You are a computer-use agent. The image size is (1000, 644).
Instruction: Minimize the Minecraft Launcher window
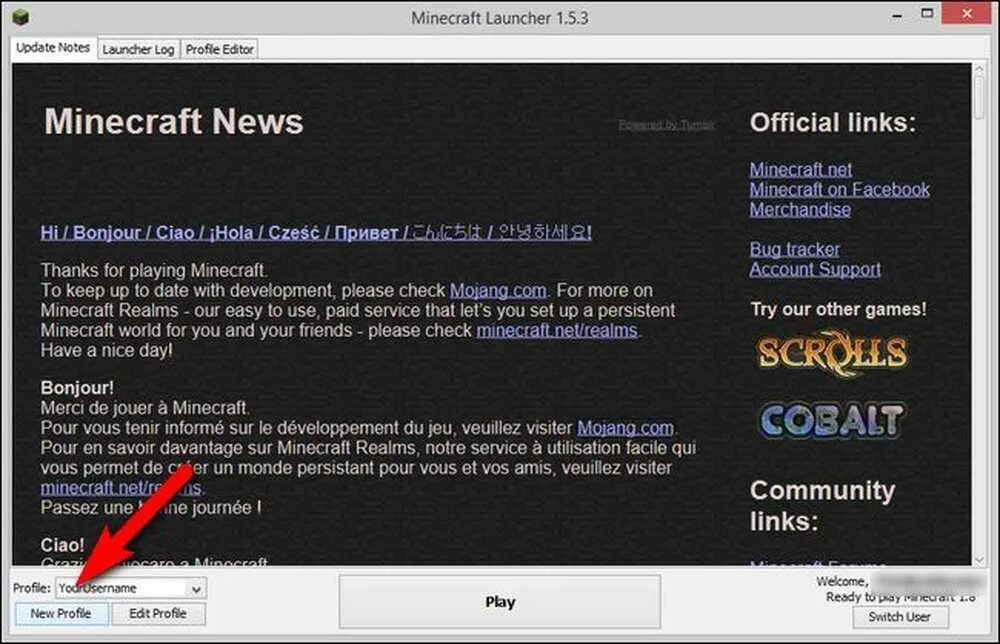(897, 15)
